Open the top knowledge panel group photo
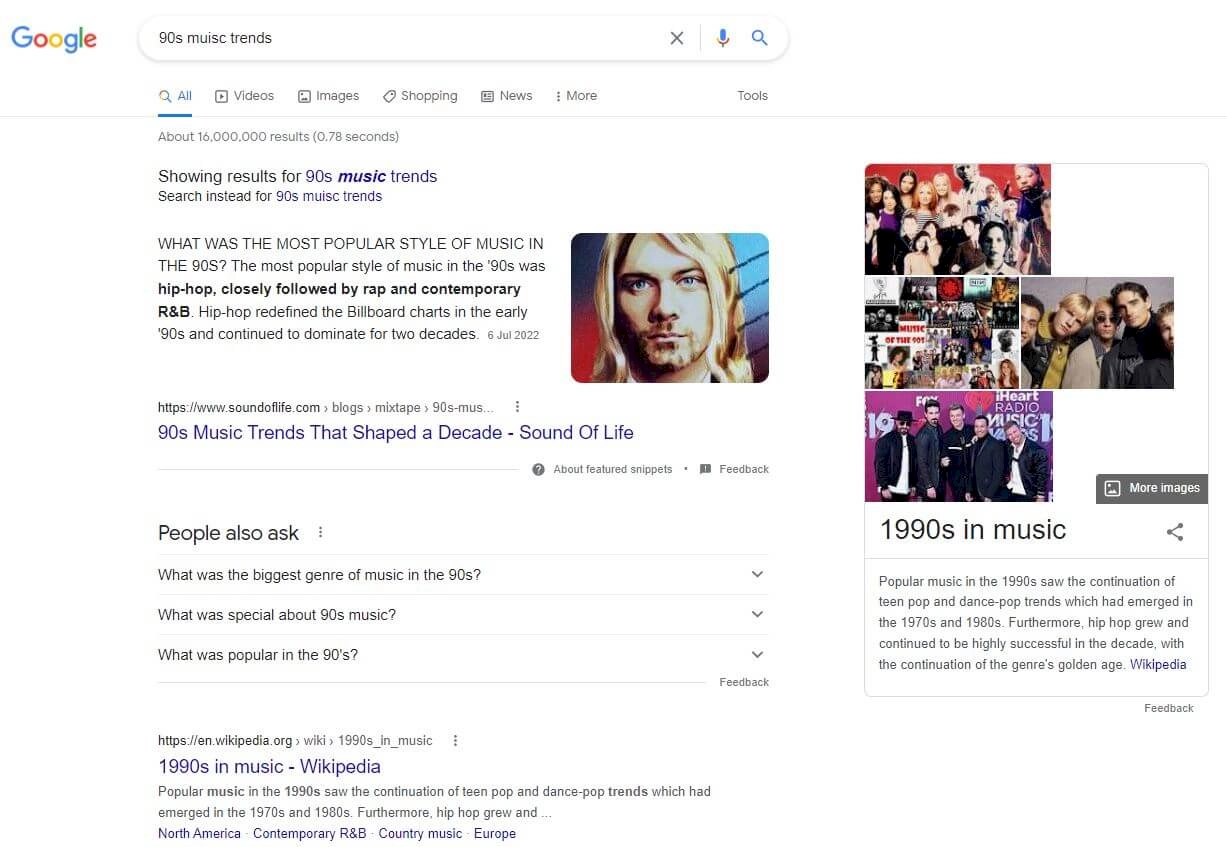Screen dimensions: 1226x847 (958, 219)
